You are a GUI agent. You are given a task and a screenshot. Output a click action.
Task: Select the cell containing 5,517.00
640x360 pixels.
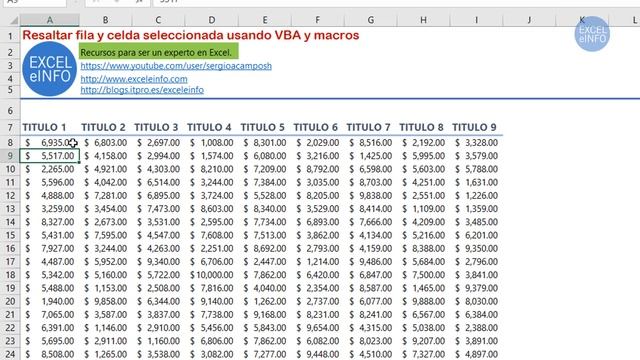(x=50, y=156)
